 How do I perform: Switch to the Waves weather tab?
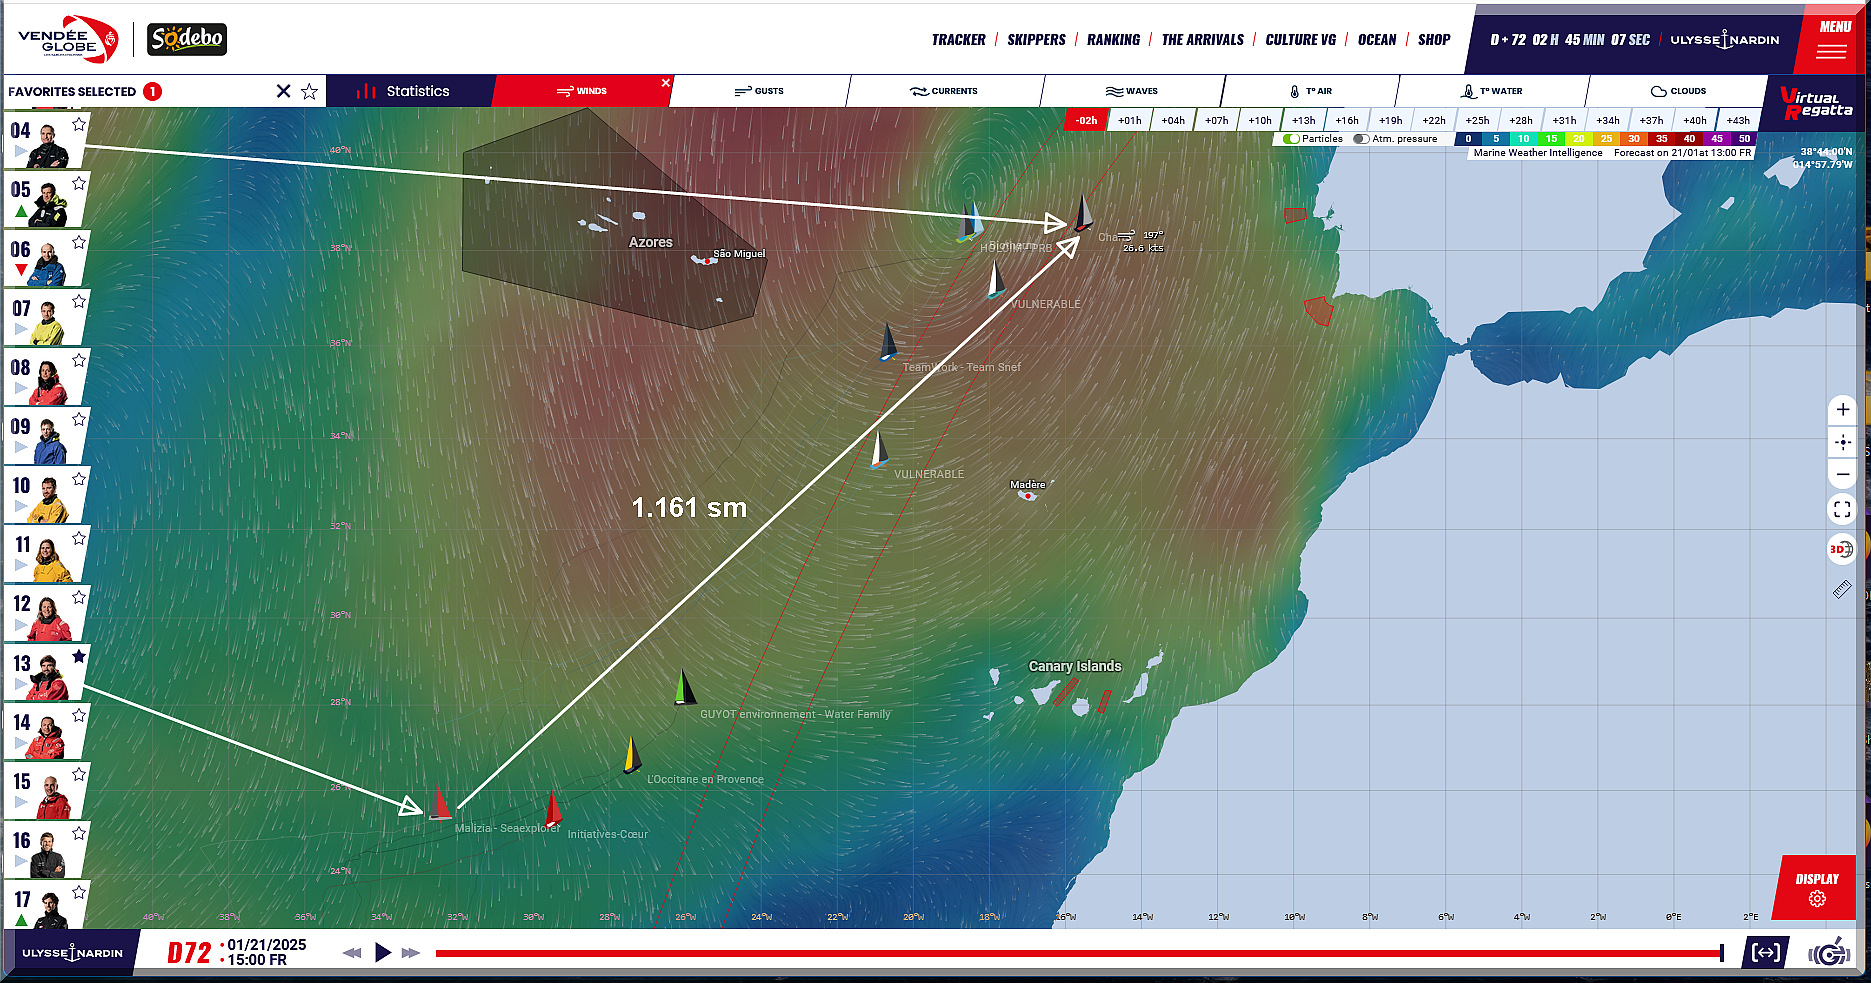pyautogui.click(x=1132, y=91)
